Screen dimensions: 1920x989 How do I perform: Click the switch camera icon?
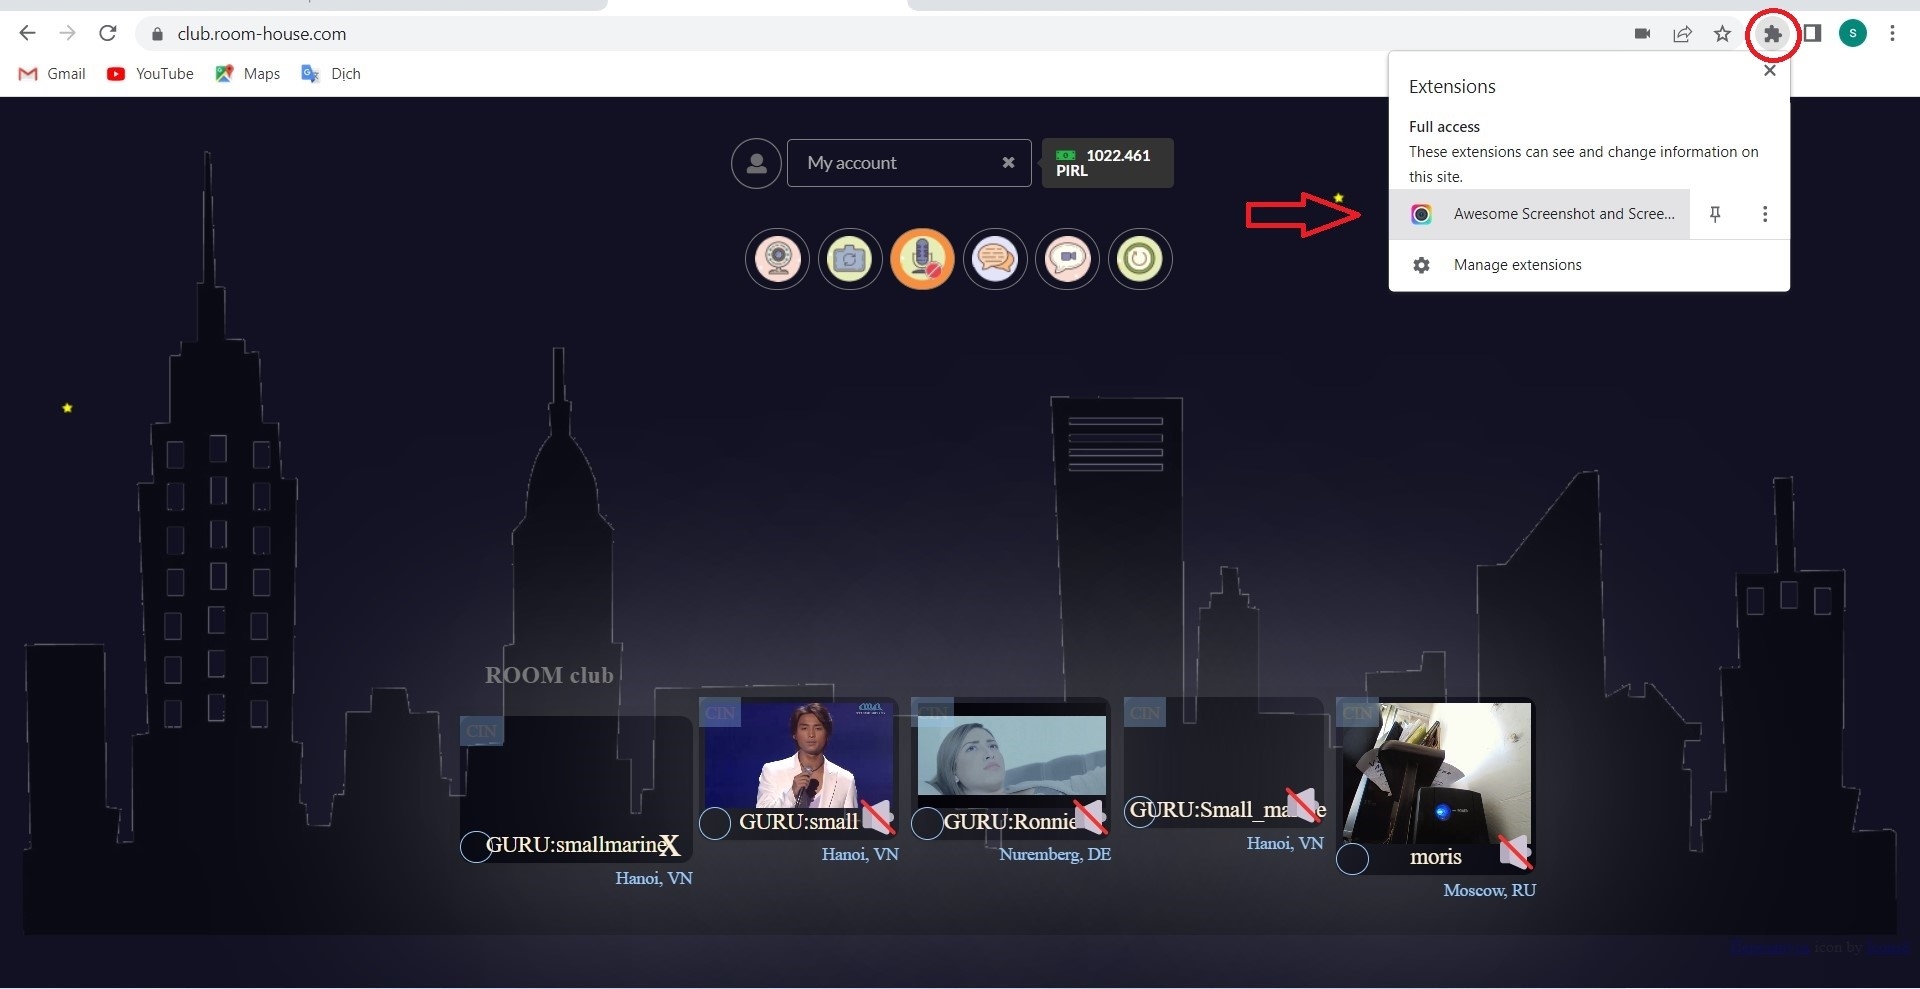(850, 259)
